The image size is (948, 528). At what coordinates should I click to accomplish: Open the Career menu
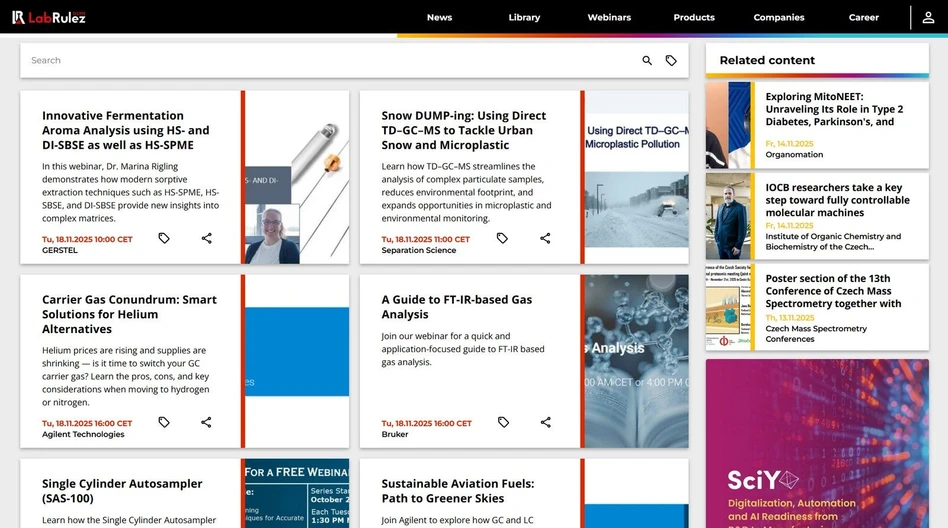coord(863,18)
